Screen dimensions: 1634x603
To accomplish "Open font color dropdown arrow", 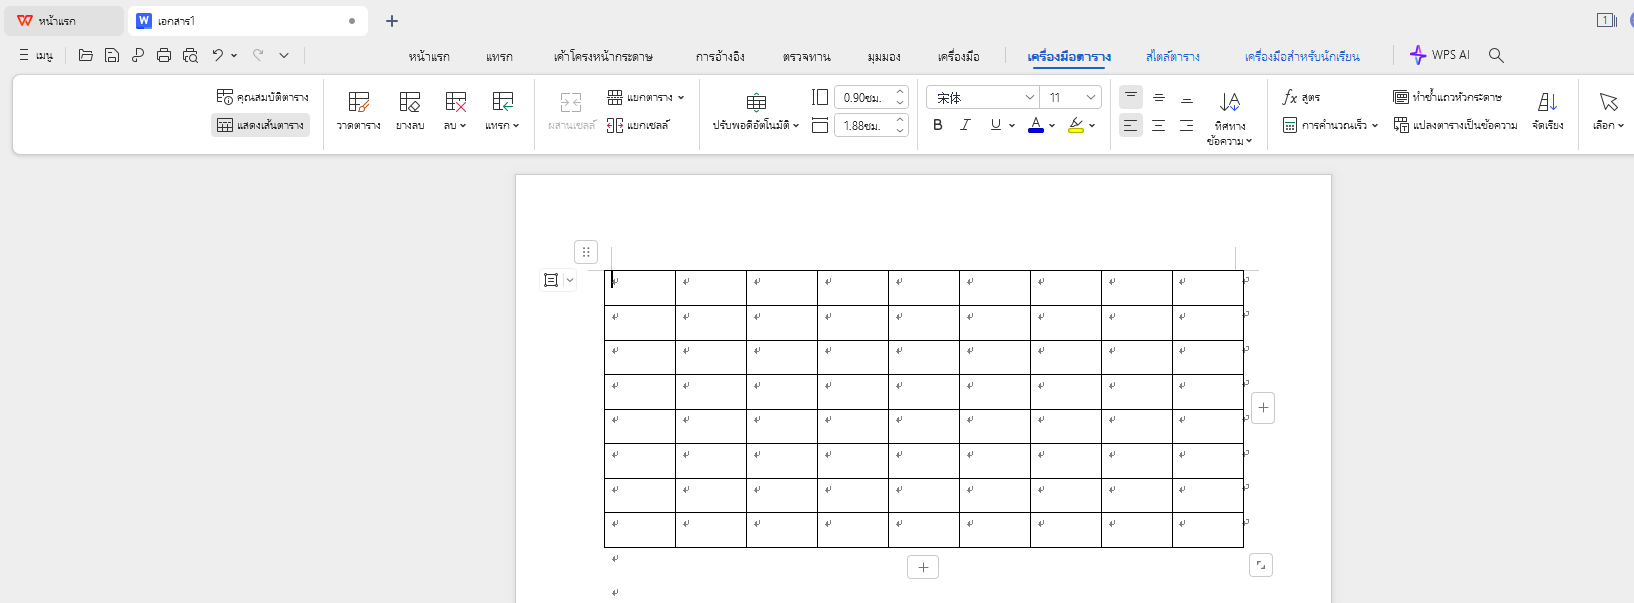I will tap(1052, 125).
